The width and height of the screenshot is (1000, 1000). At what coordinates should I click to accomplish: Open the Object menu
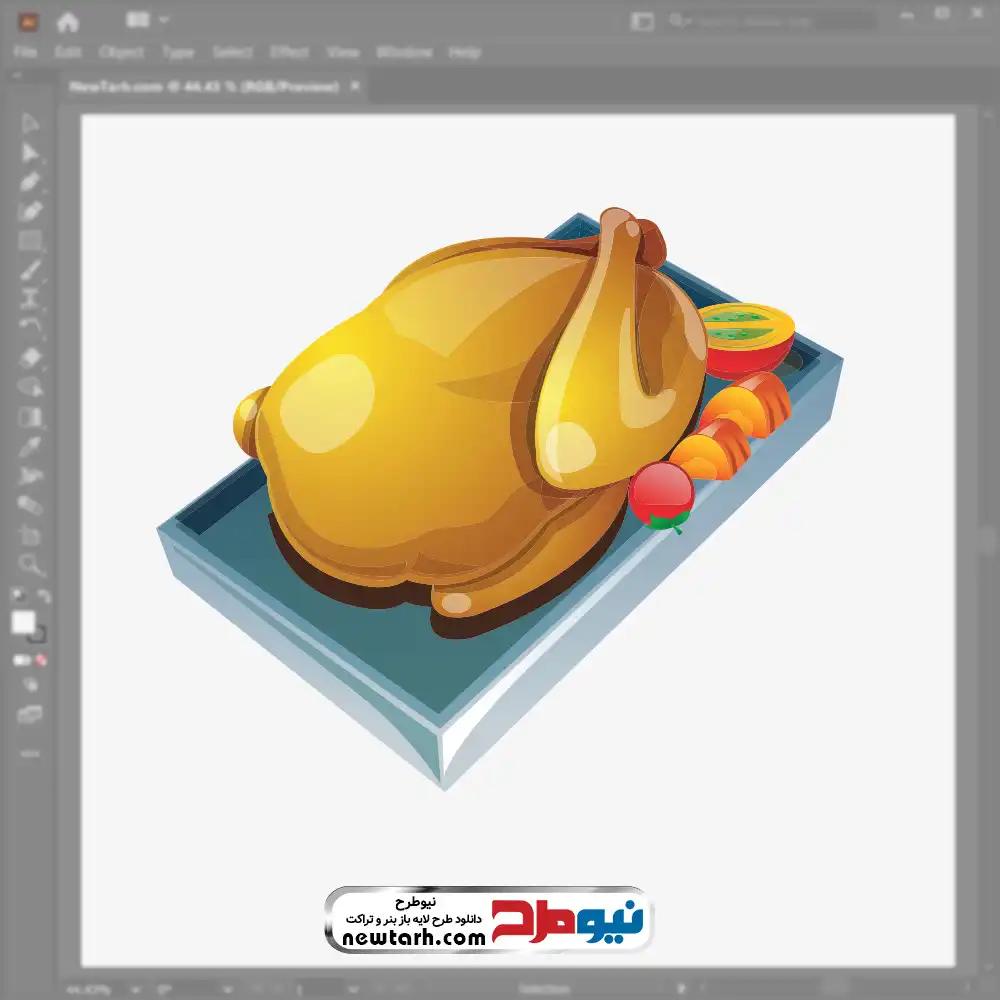click(121, 52)
